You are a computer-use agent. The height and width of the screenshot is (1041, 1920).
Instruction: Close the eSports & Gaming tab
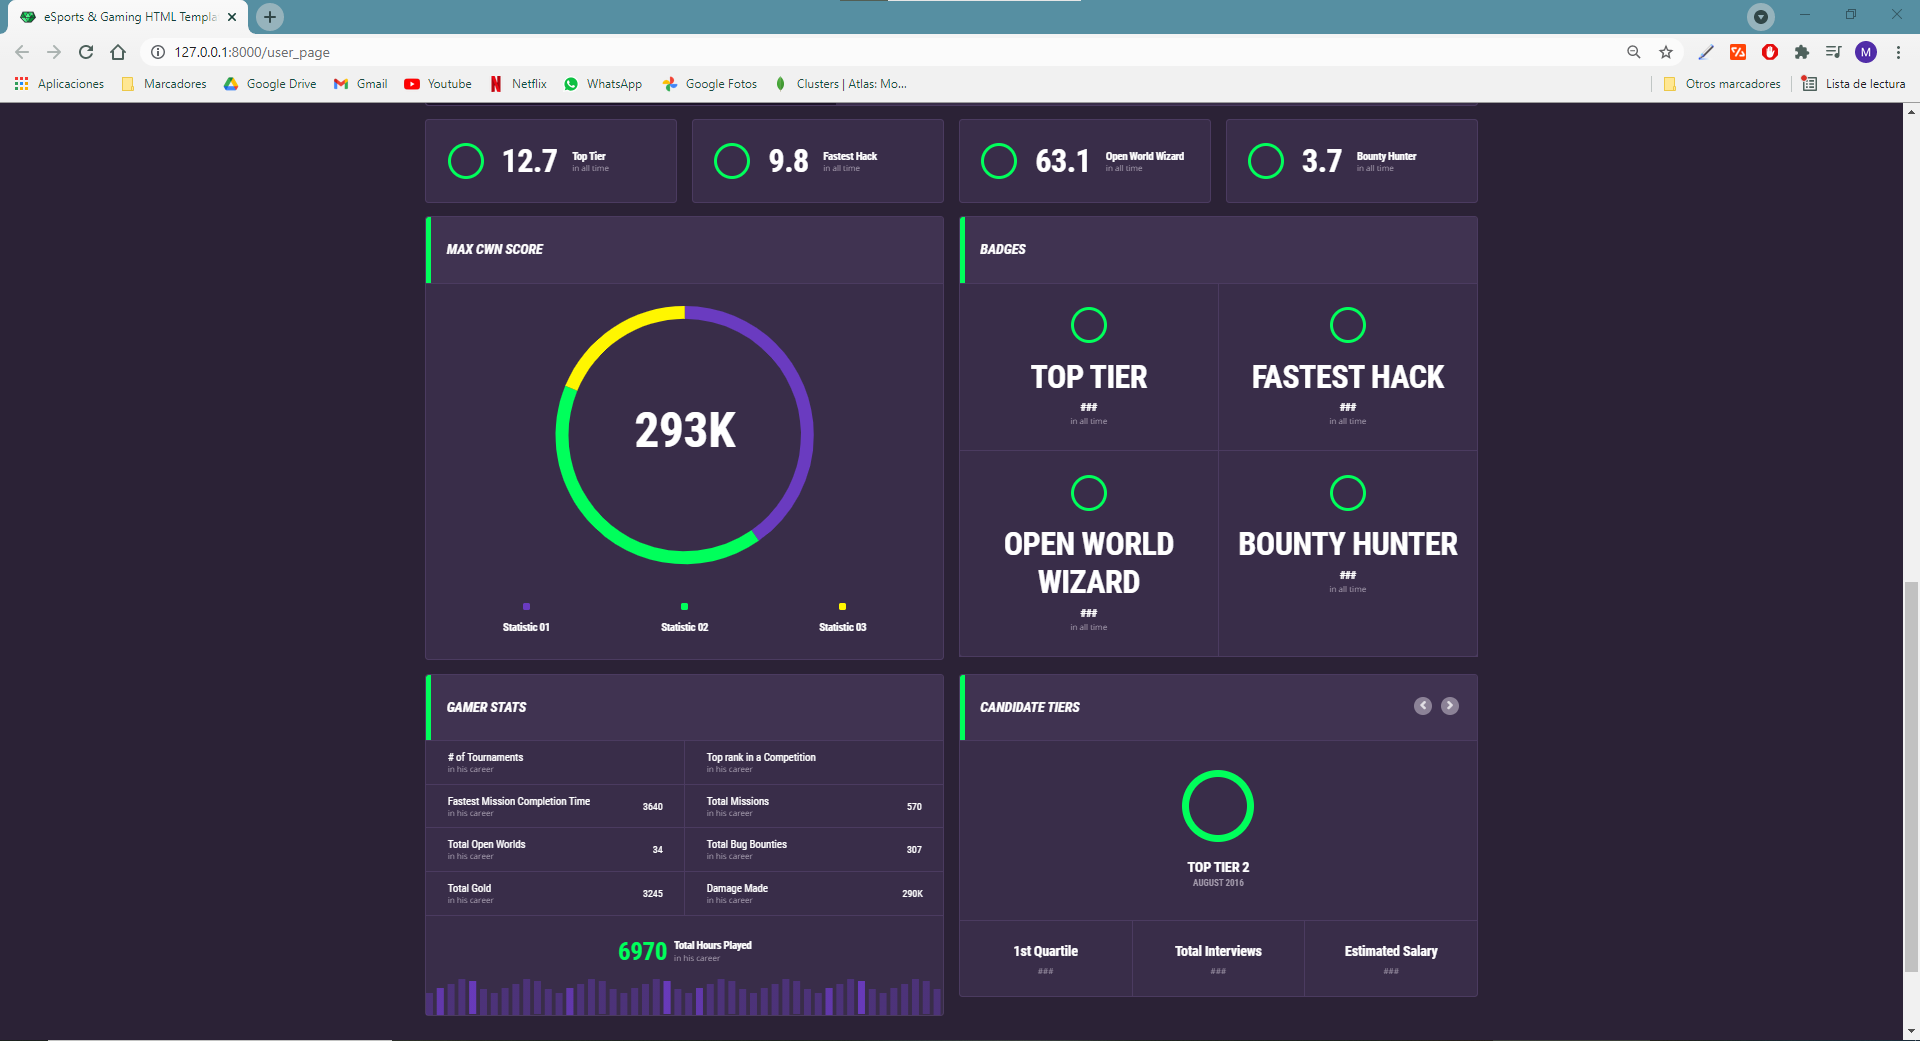232,17
